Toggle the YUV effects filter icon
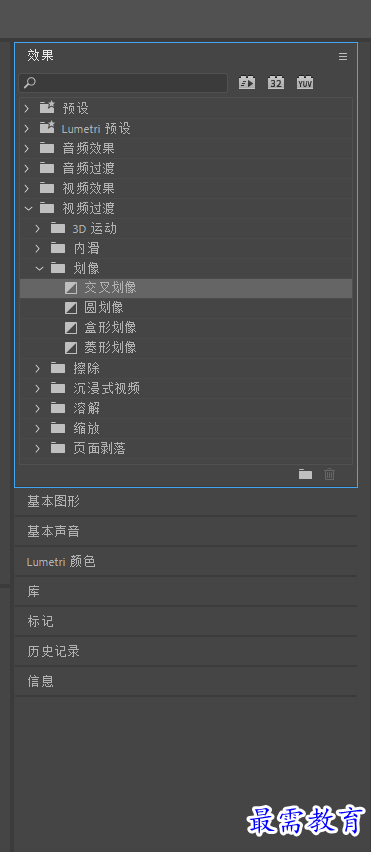 coord(305,83)
